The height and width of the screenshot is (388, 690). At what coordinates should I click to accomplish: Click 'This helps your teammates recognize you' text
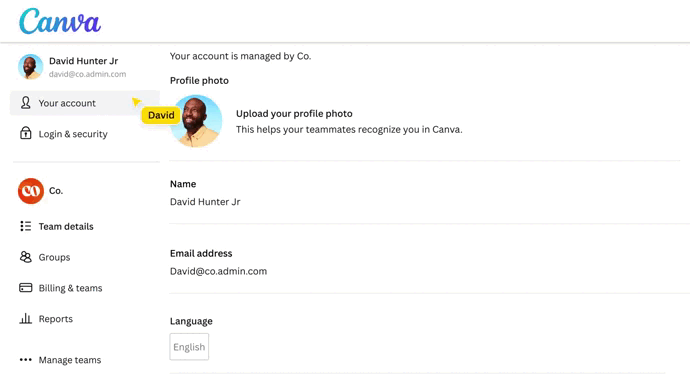(x=349, y=129)
